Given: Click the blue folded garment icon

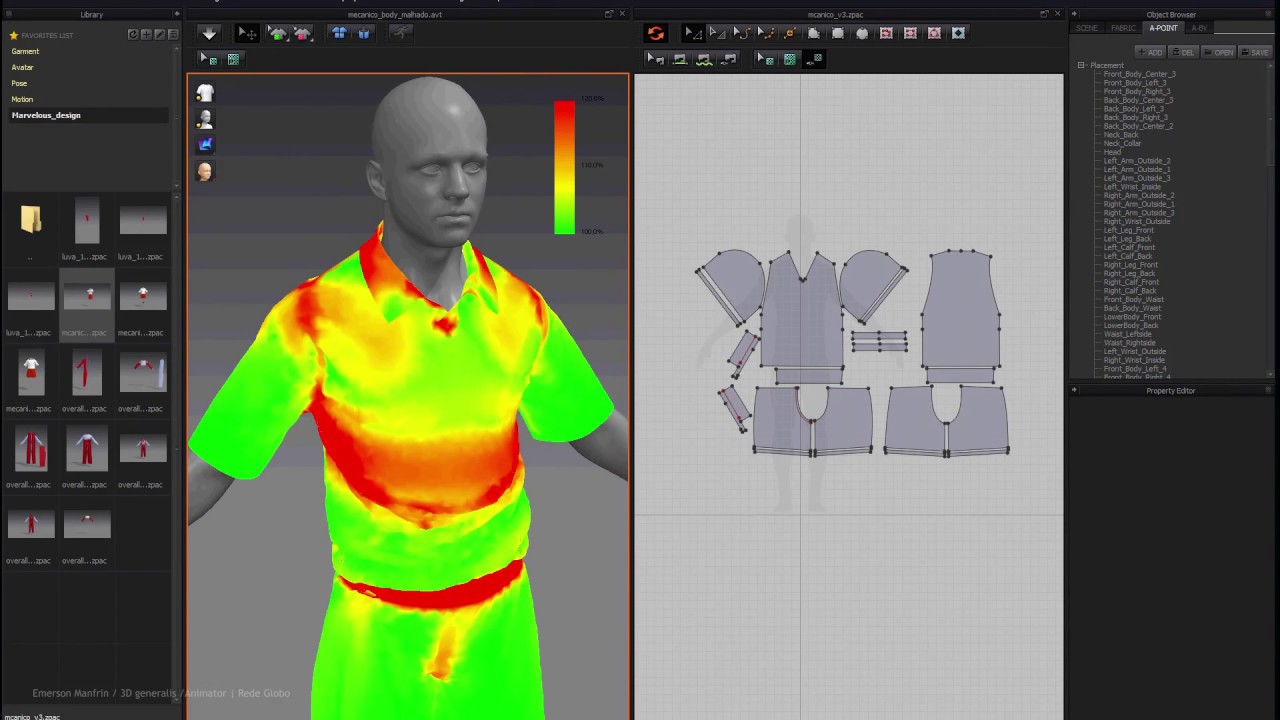Looking at the screenshot, I should pyautogui.click(x=363, y=33).
